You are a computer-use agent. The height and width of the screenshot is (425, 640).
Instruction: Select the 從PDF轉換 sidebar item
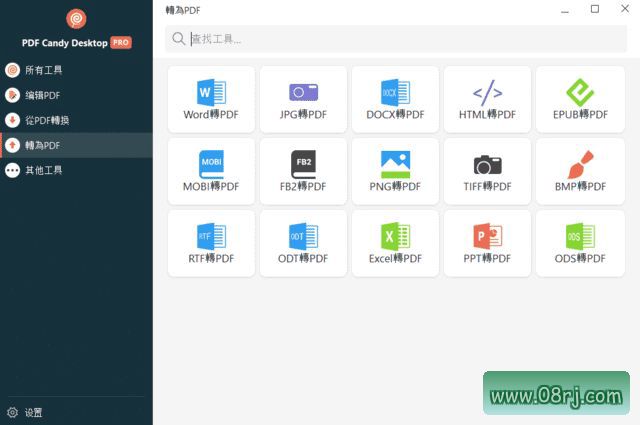[x=76, y=120]
